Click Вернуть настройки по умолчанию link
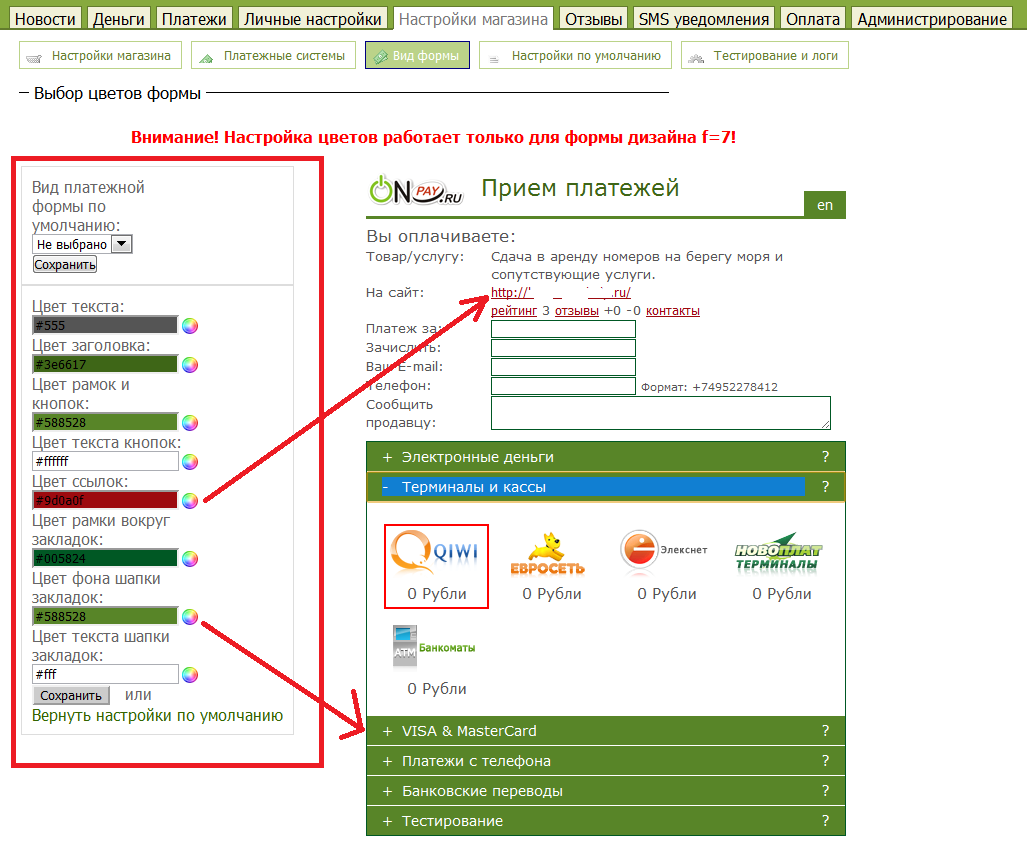 (157, 716)
